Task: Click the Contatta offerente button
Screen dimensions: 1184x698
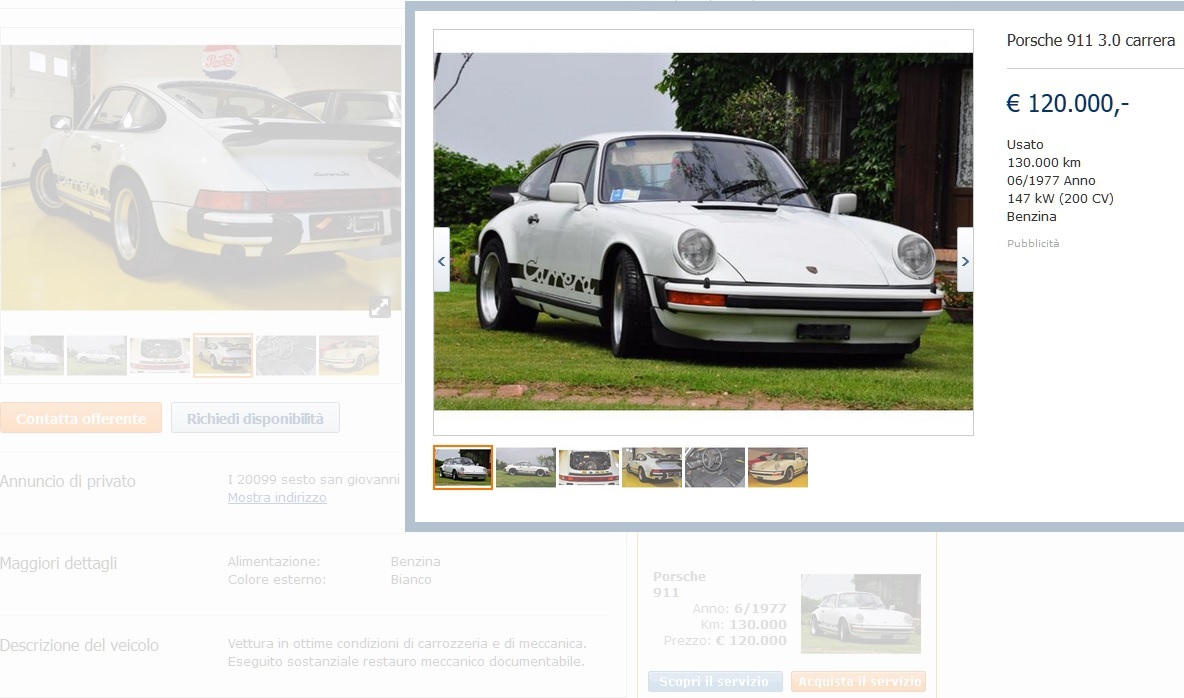Action: pos(81,418)
